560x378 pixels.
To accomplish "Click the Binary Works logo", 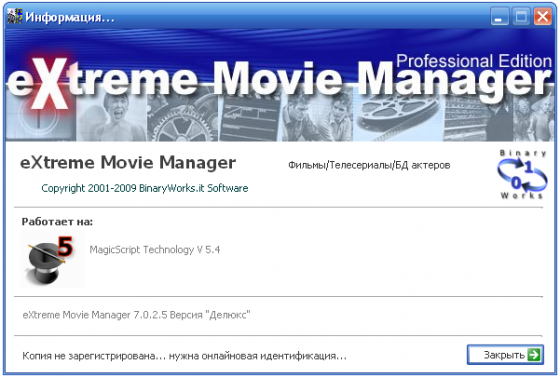I will (x=522, y=174).
